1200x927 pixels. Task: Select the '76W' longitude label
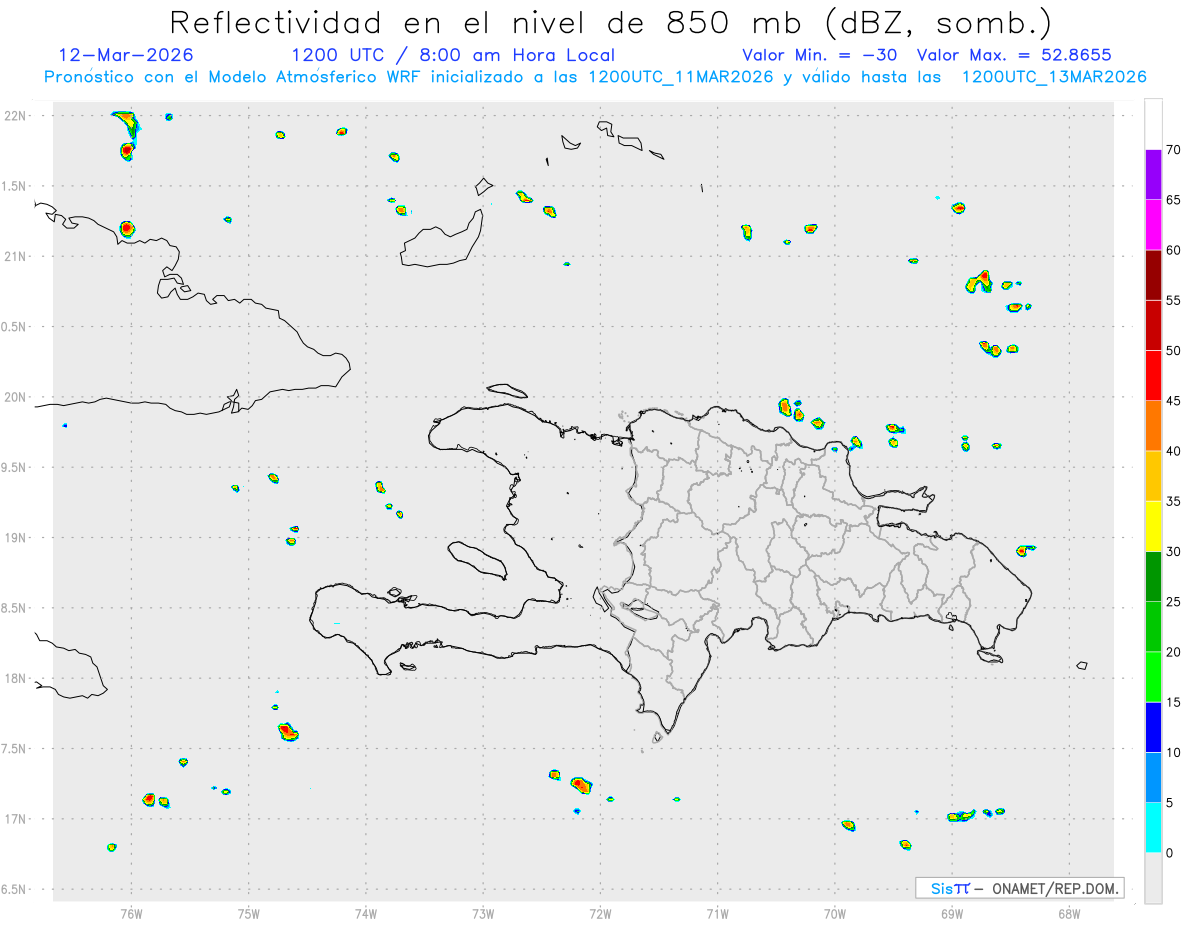pyautogui.click(x=131, y=914)
